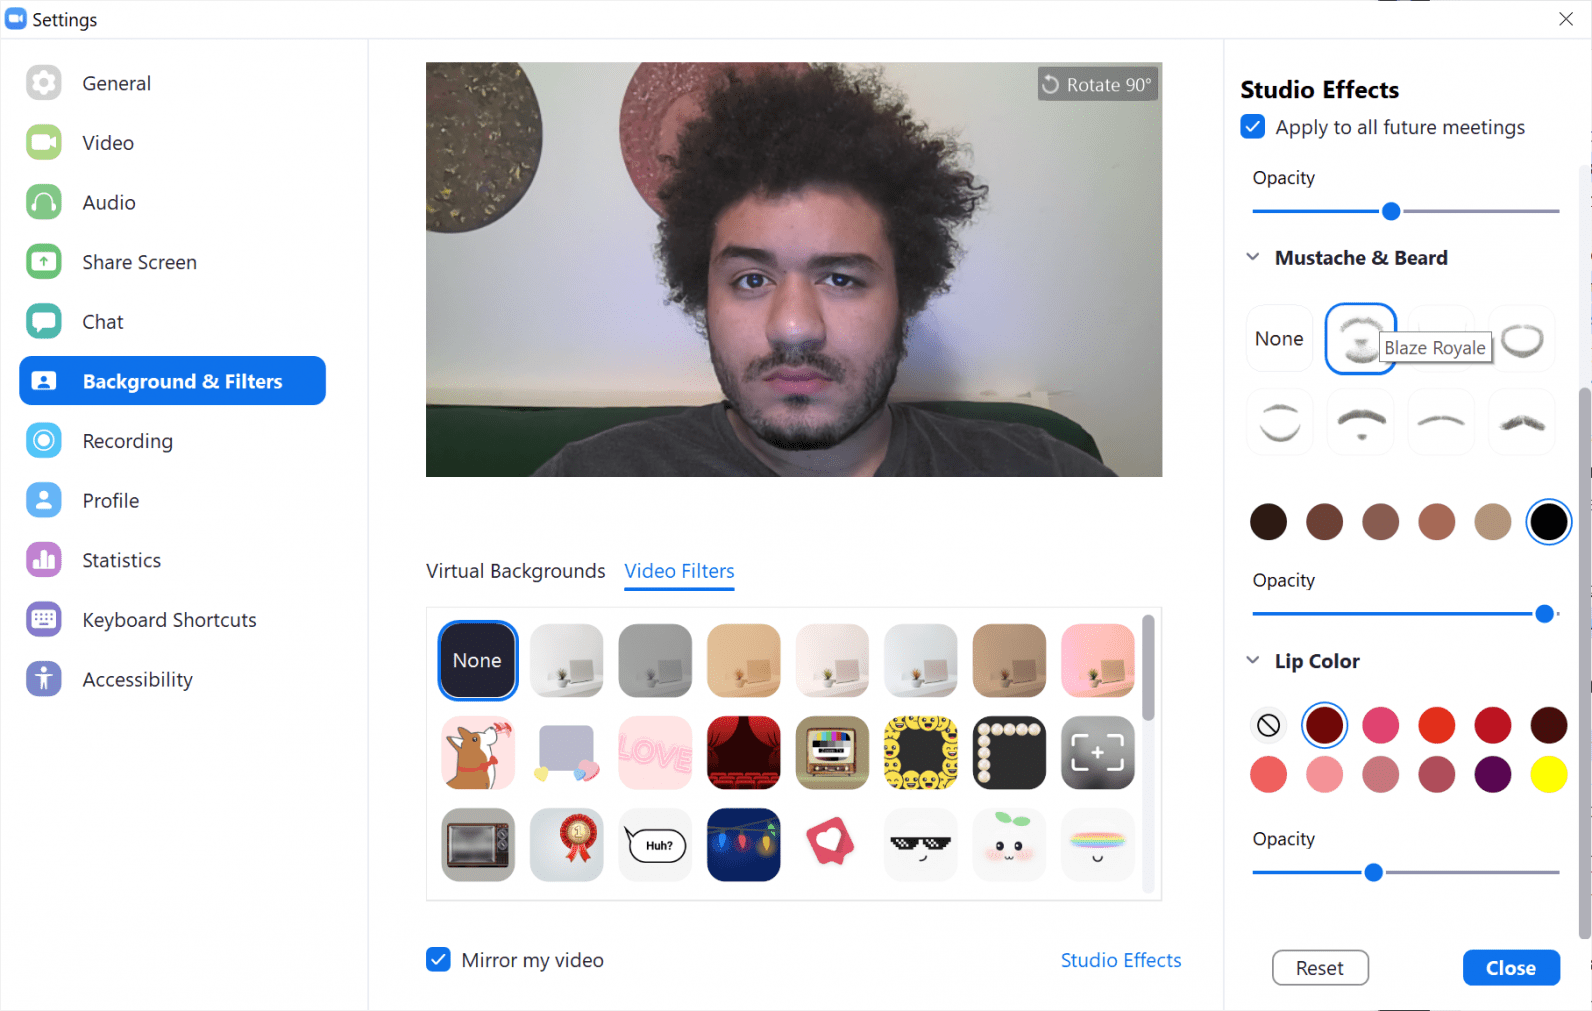1592x1011 pixels.
Task: Apply the rainbow halo filter
Action: (1097, 845)
